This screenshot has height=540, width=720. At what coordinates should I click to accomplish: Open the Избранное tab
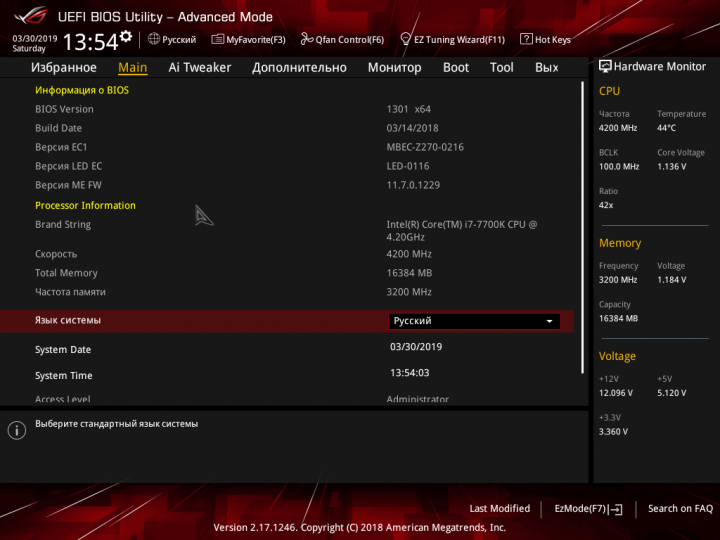coord(64,68)
